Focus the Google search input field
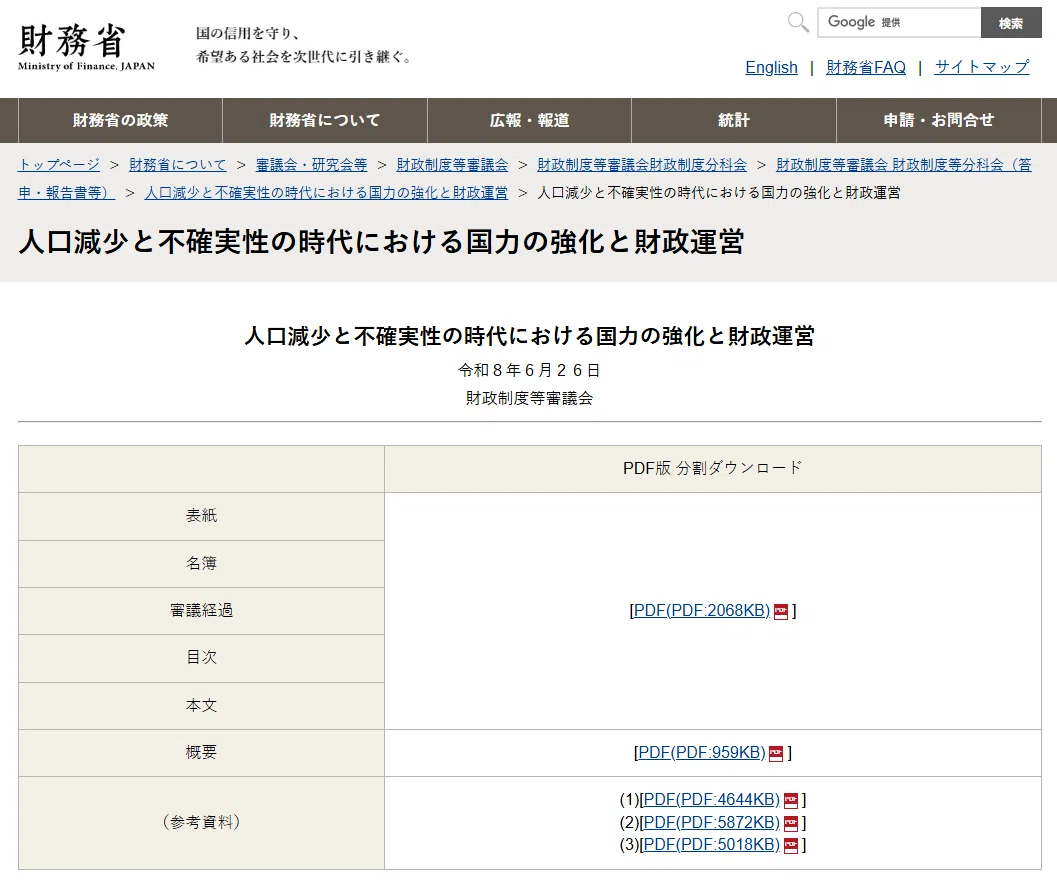 tap(899, 23)
